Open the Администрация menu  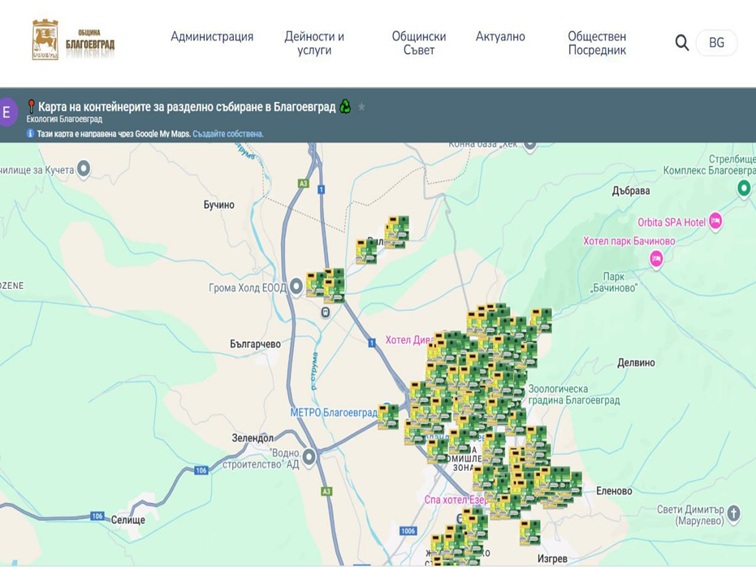click(212, 37)
